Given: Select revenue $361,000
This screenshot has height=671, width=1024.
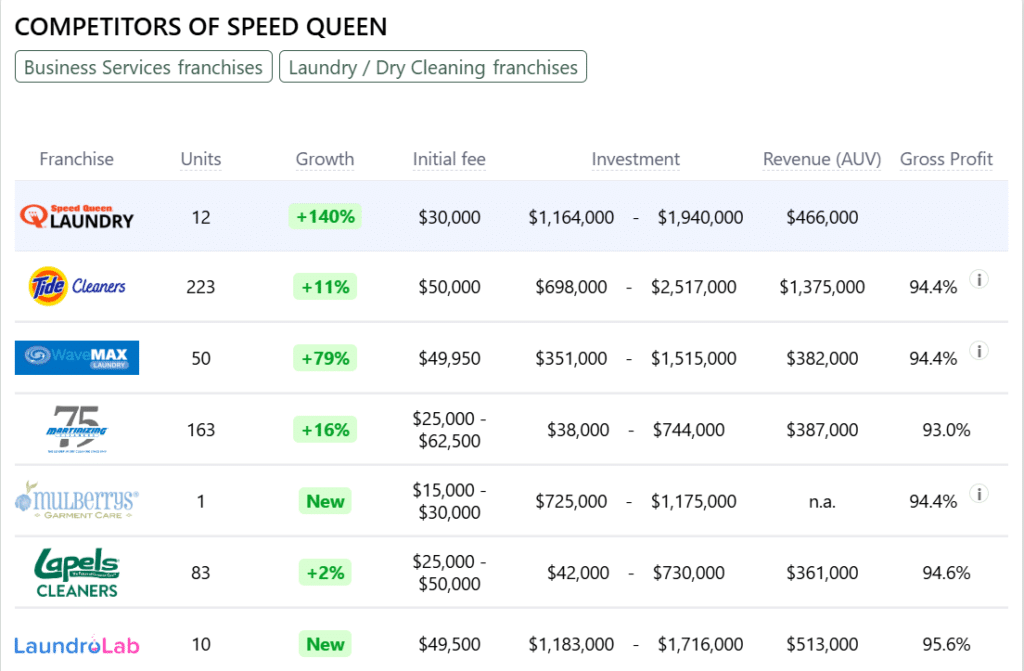Looking at the screenshot, I should coord(822,572).
